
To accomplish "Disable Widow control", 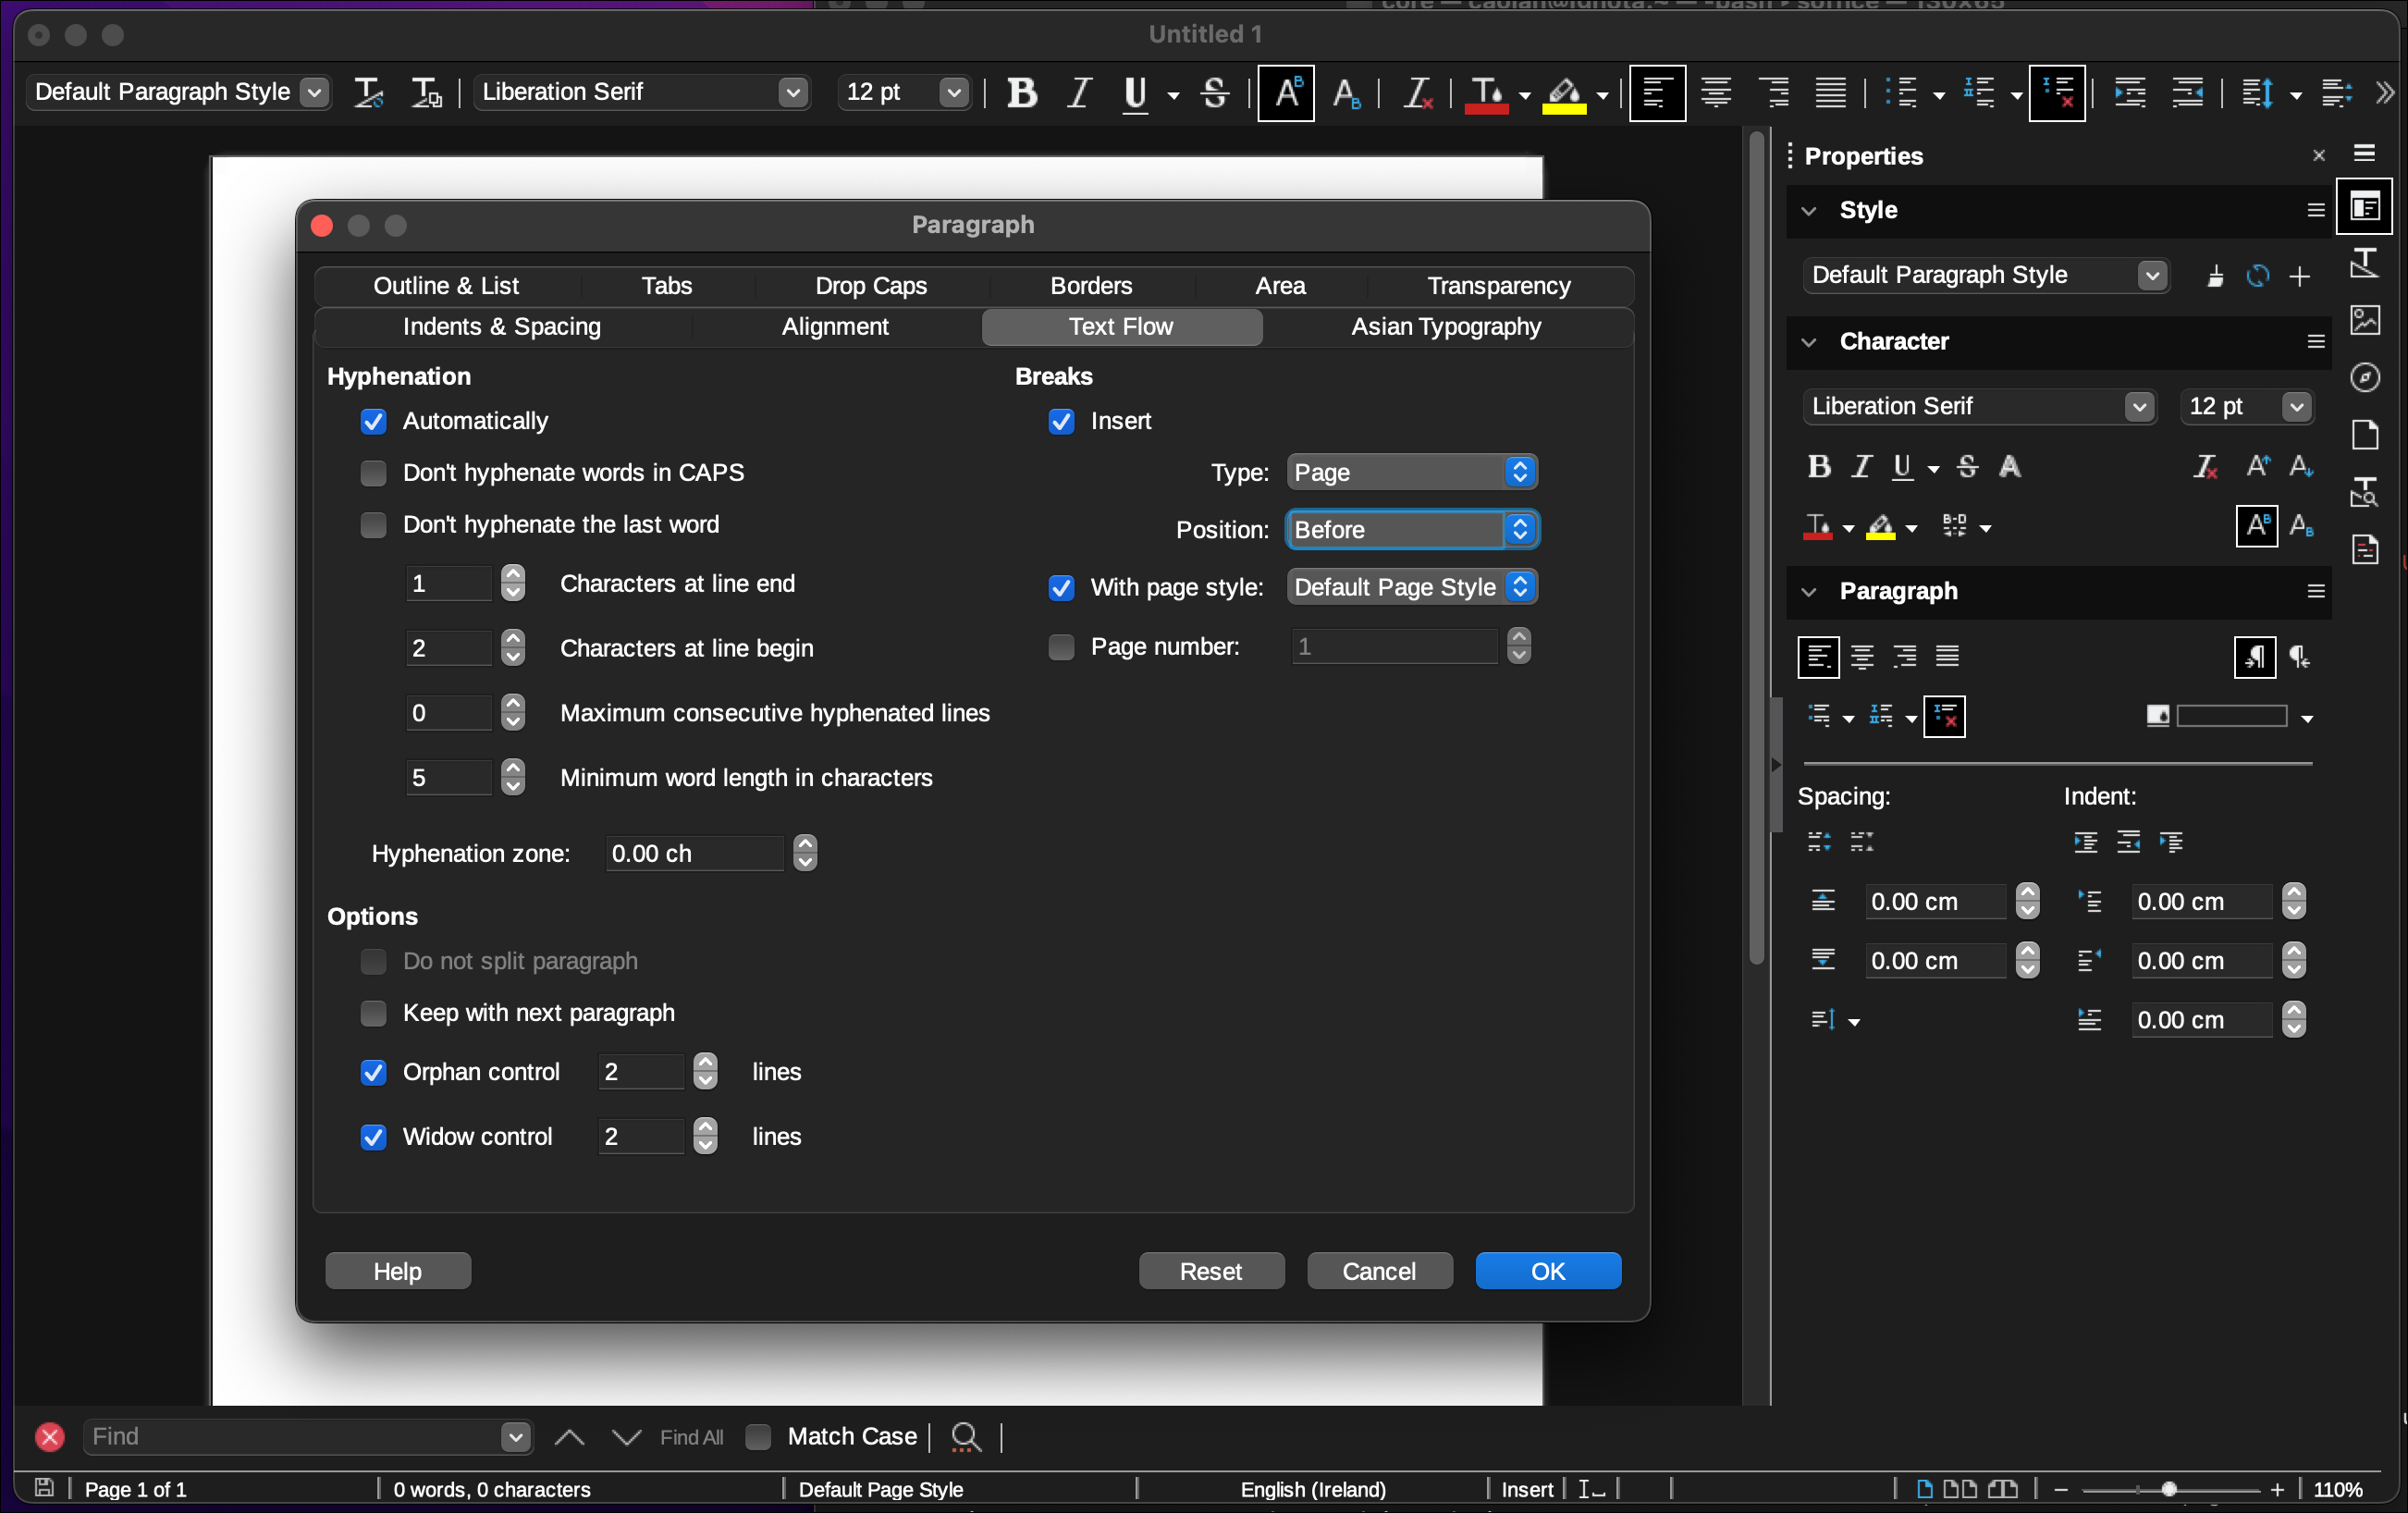I will point(373,1137).
